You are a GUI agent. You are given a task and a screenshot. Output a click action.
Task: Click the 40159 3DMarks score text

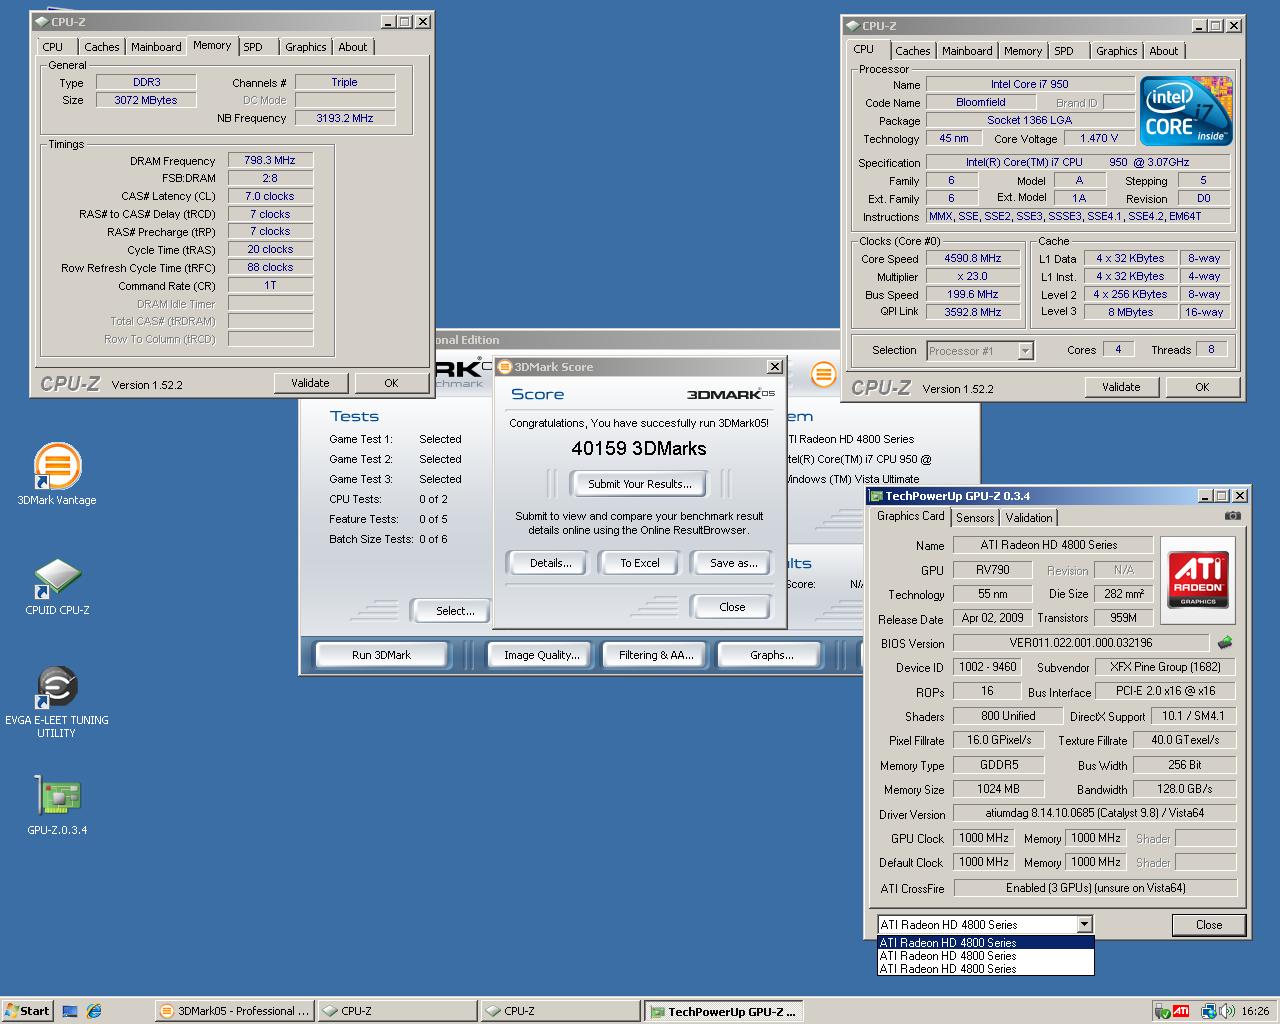click(x=639, y=449)
